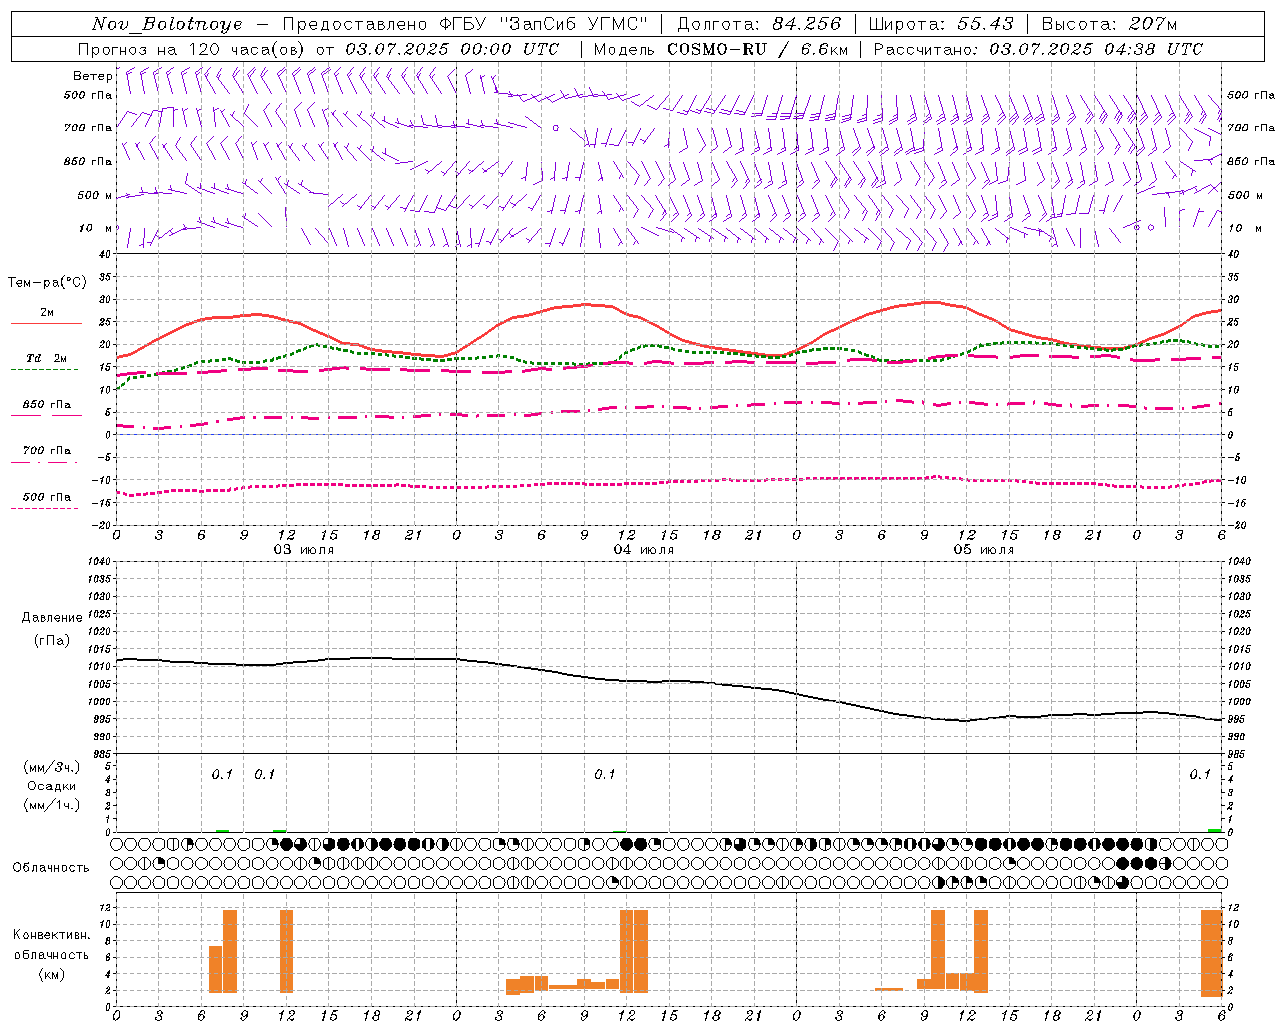Click the dotted 500 гПа temperature legend line
Viewport: 1280px width, 1024px height.
[44, 509]
